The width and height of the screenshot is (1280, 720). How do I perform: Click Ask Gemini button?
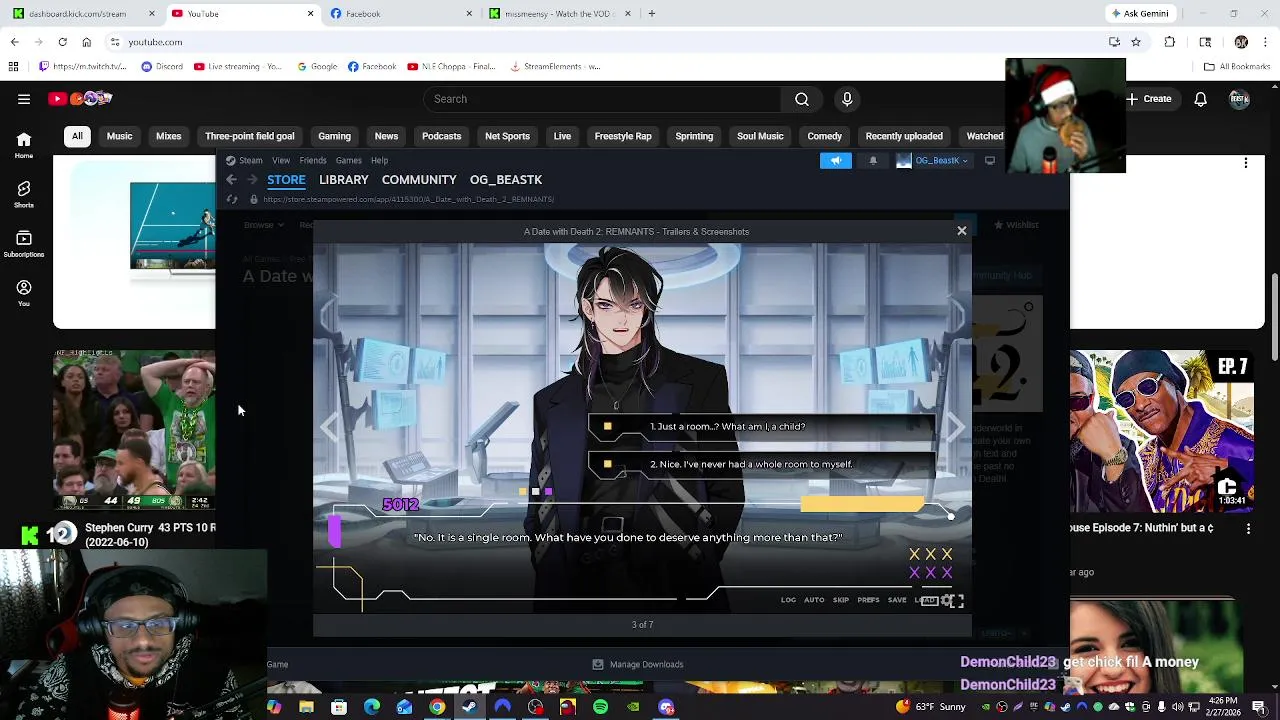pos(1141,14)
